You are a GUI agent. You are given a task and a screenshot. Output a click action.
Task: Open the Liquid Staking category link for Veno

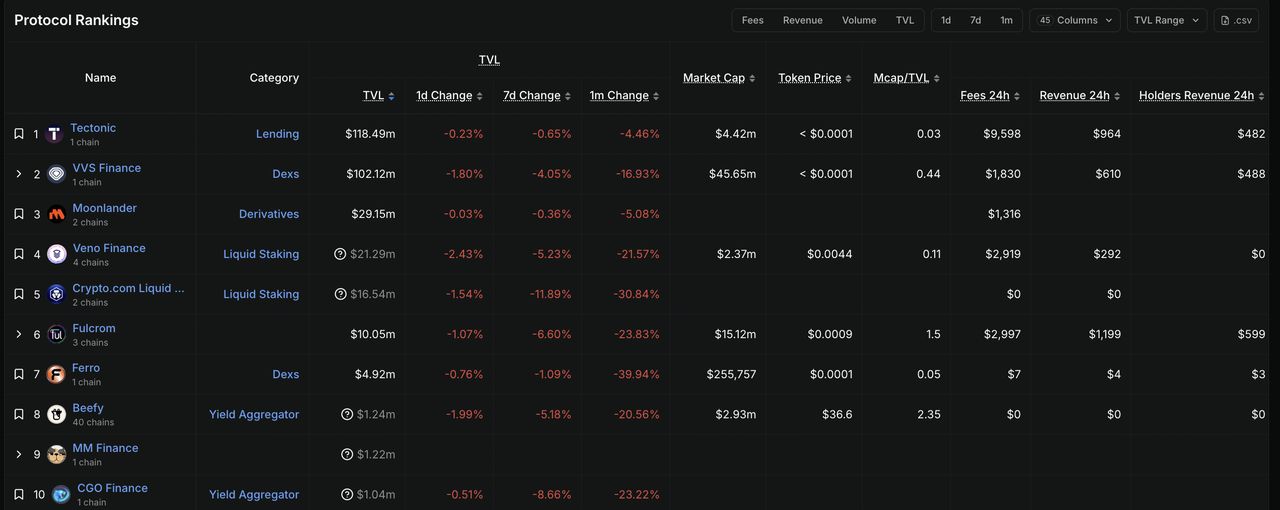coord(261,254)
